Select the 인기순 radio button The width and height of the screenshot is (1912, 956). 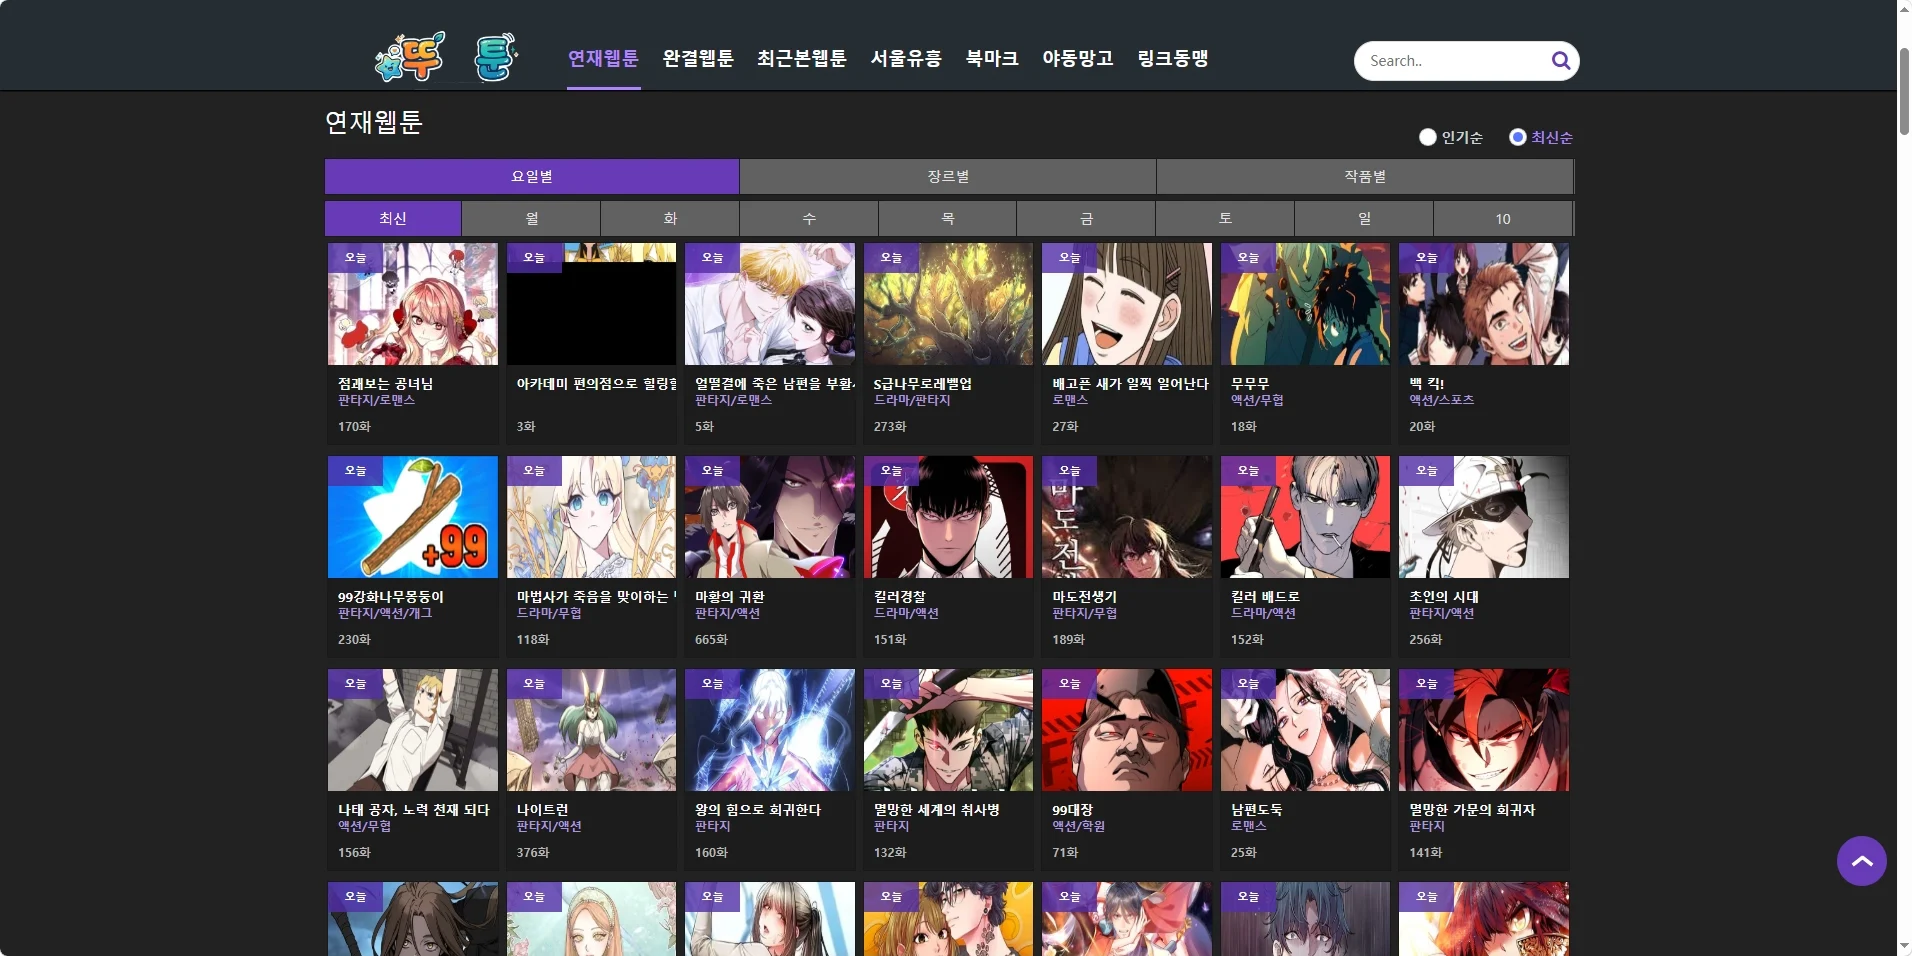point(1428,137)
